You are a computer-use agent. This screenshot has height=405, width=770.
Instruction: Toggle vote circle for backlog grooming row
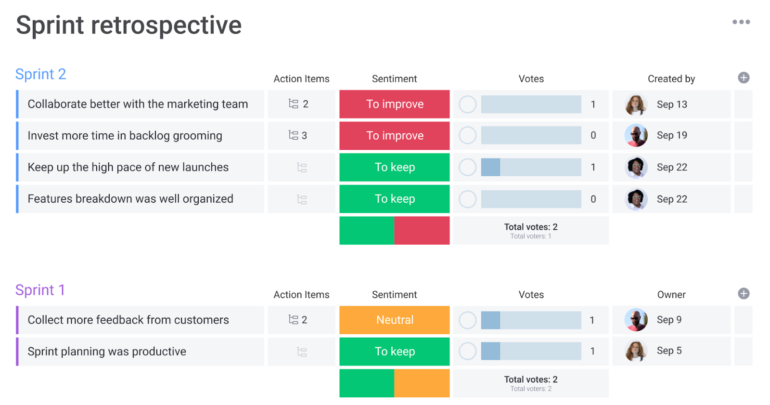[467, 136]
